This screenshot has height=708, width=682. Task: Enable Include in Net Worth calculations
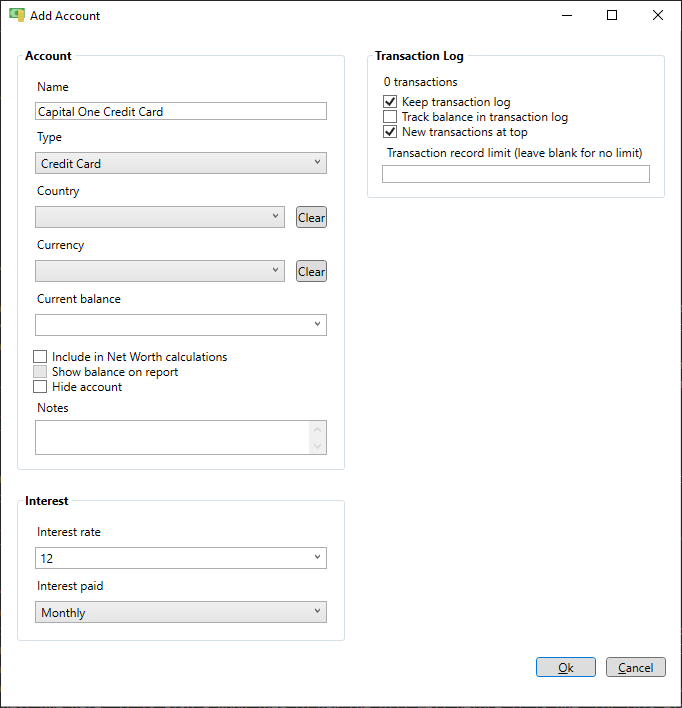click(40, 357)
